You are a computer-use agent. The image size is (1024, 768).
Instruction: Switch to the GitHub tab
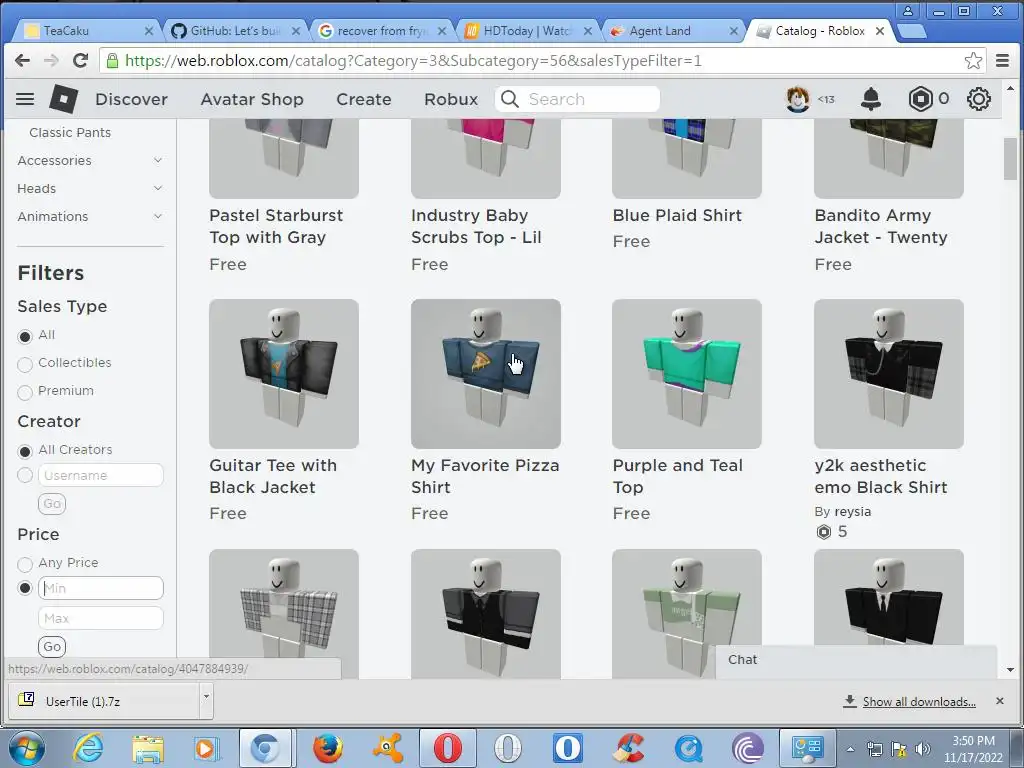(x=235, y=31)
